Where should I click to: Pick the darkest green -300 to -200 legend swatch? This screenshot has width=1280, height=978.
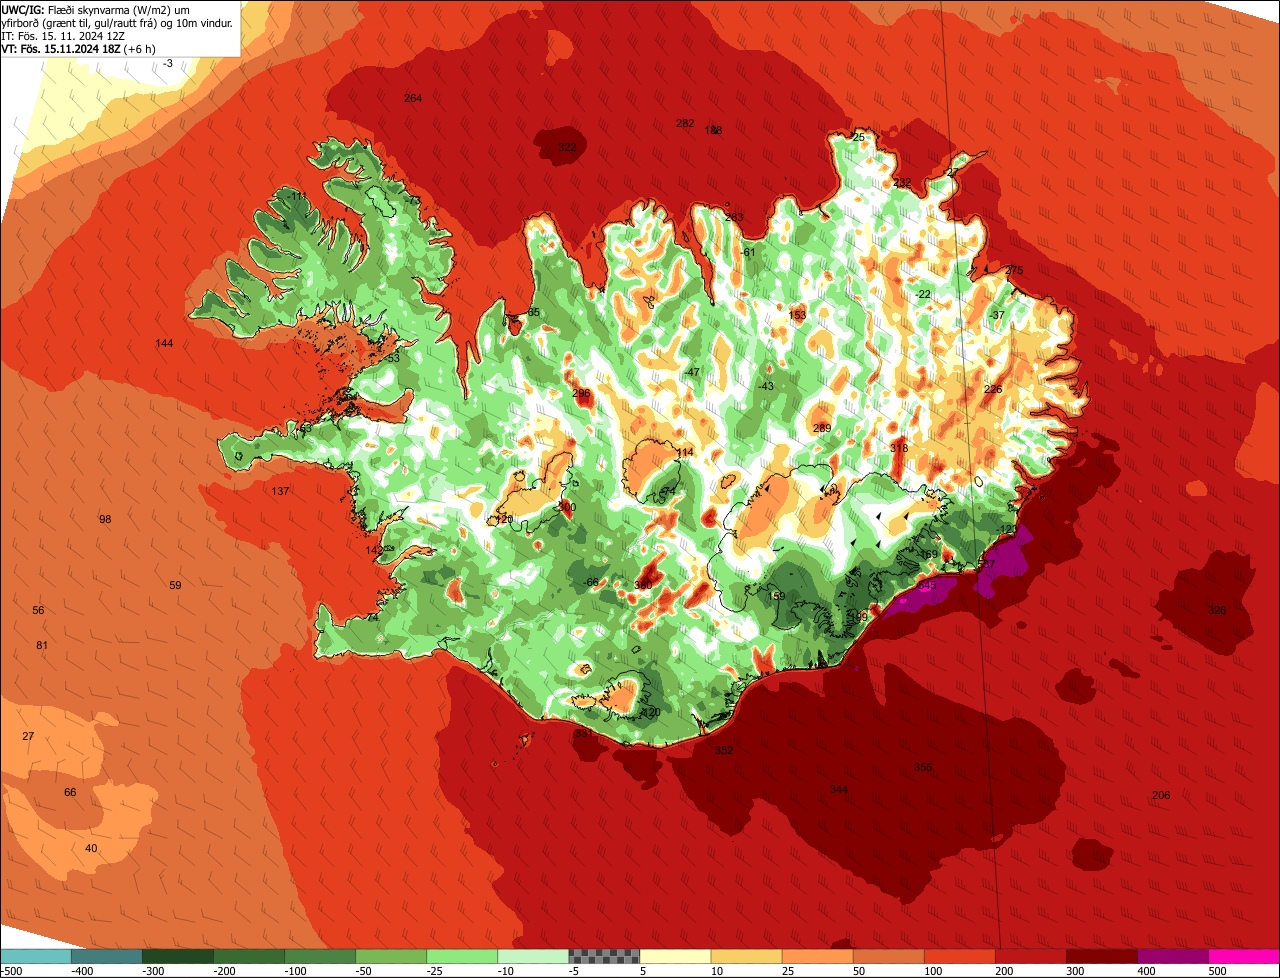click(x=178, y=956)
